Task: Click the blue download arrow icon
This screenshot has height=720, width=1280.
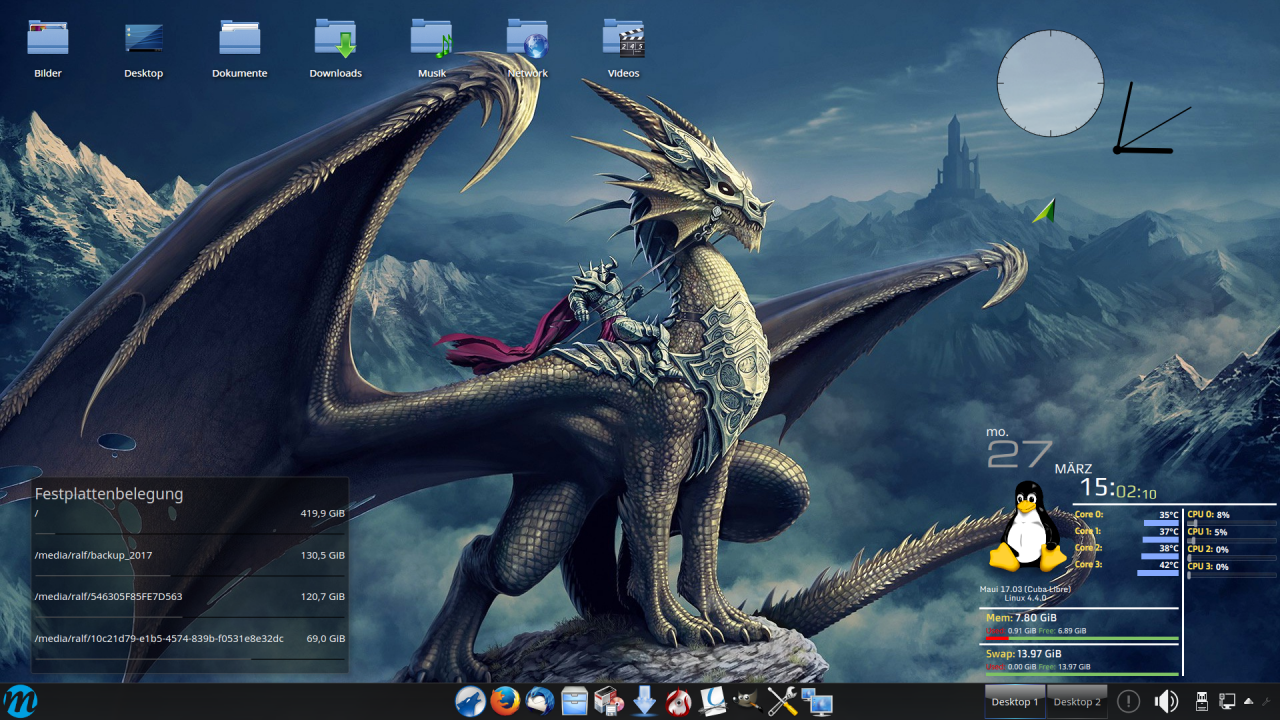Action: 645,702
